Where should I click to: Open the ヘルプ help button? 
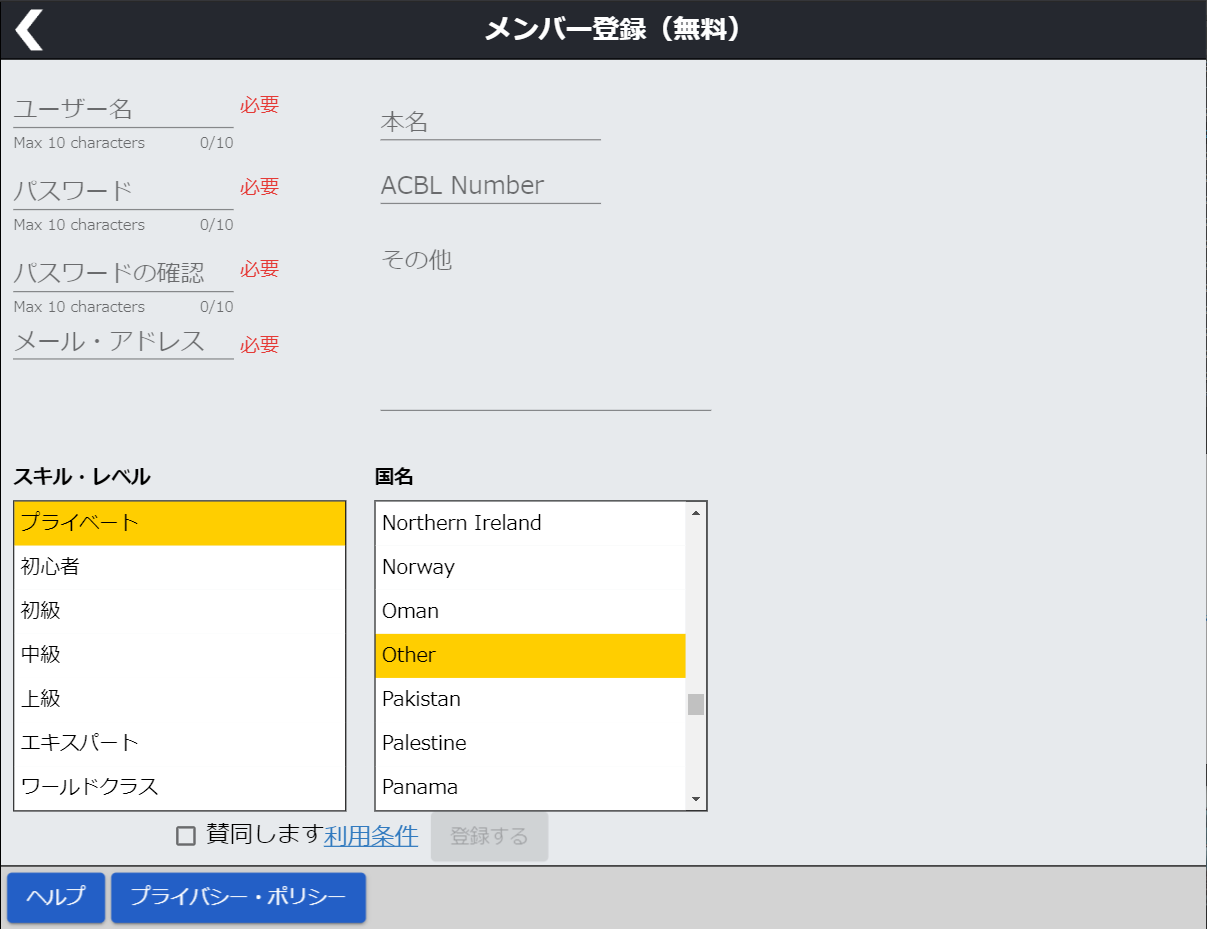(56, 897)
